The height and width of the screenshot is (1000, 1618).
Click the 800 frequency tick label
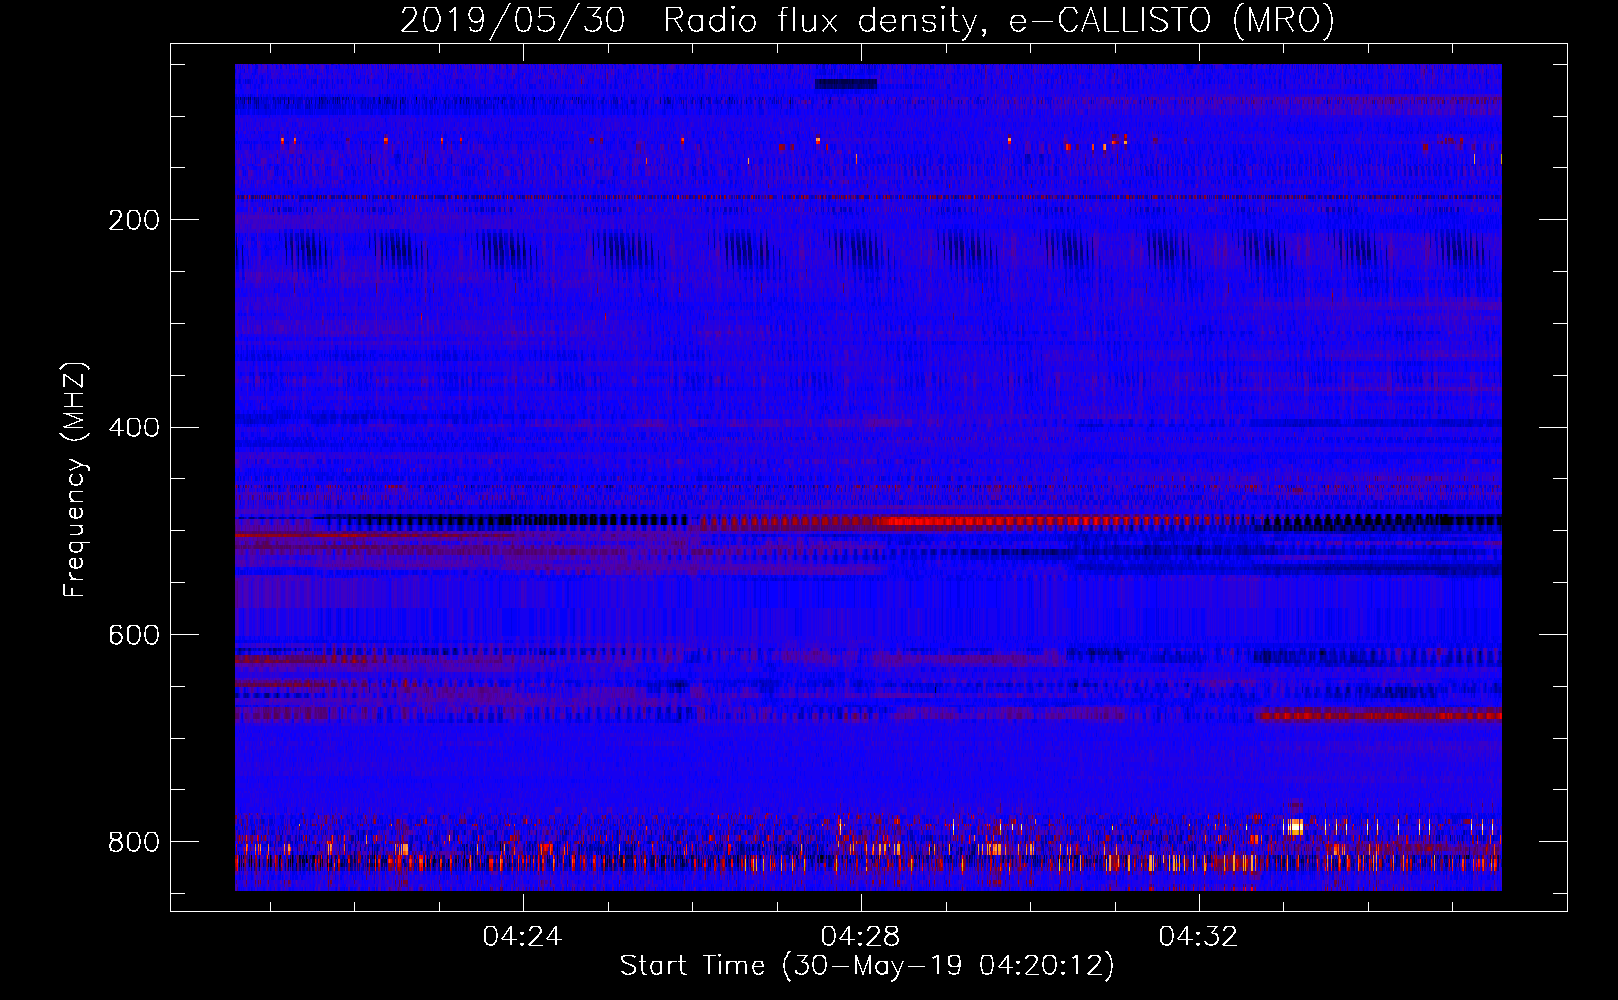click(x=134, y=842)
